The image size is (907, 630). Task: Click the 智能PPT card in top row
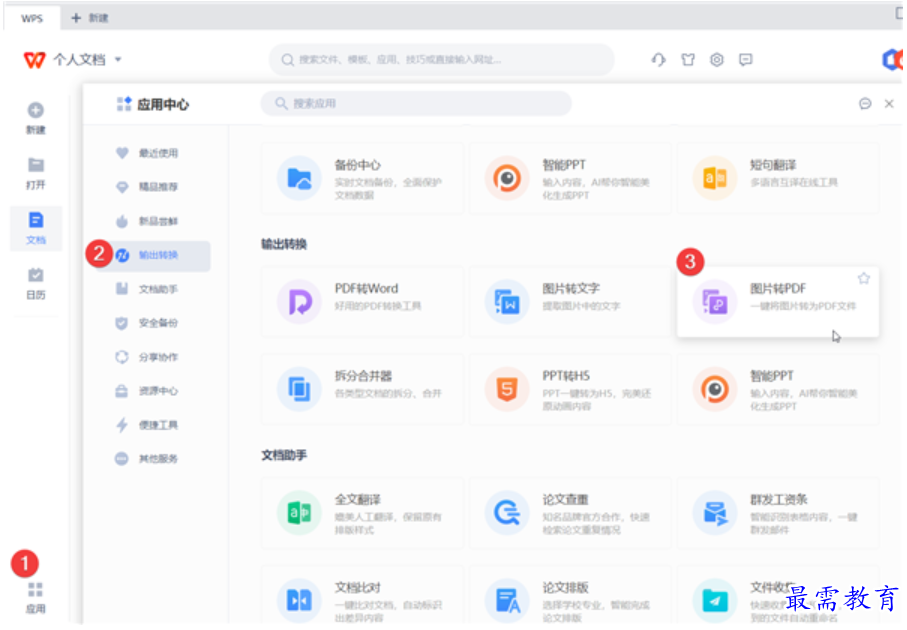click(570, 178)
